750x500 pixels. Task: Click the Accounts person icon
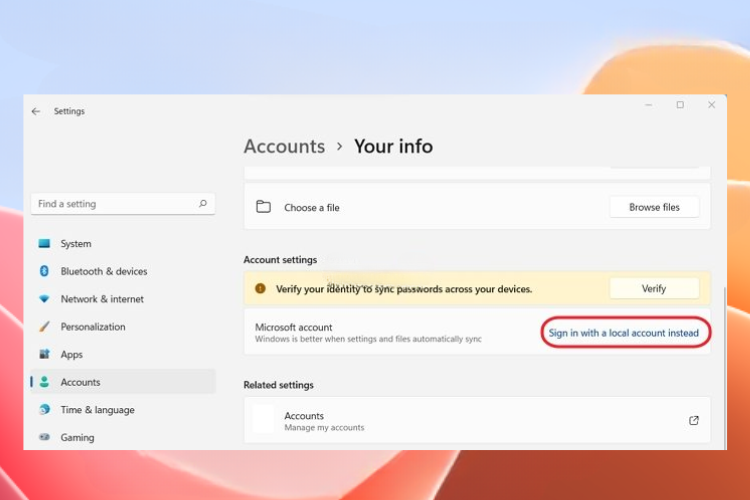[x=44, y=382]
